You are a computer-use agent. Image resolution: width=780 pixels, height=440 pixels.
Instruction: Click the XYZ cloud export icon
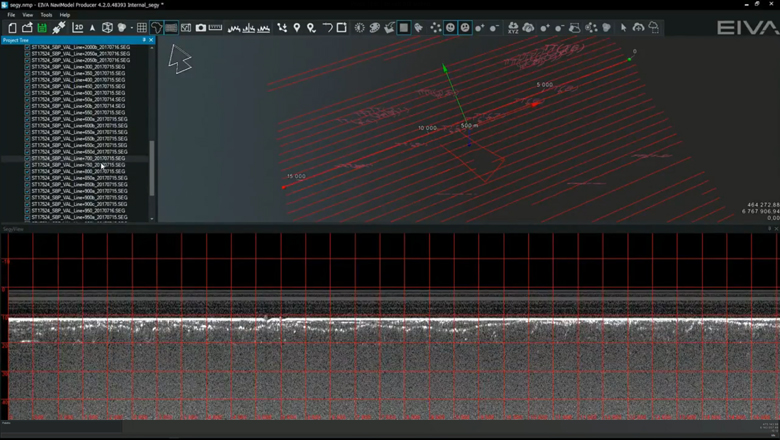click(x=513, y=28)
